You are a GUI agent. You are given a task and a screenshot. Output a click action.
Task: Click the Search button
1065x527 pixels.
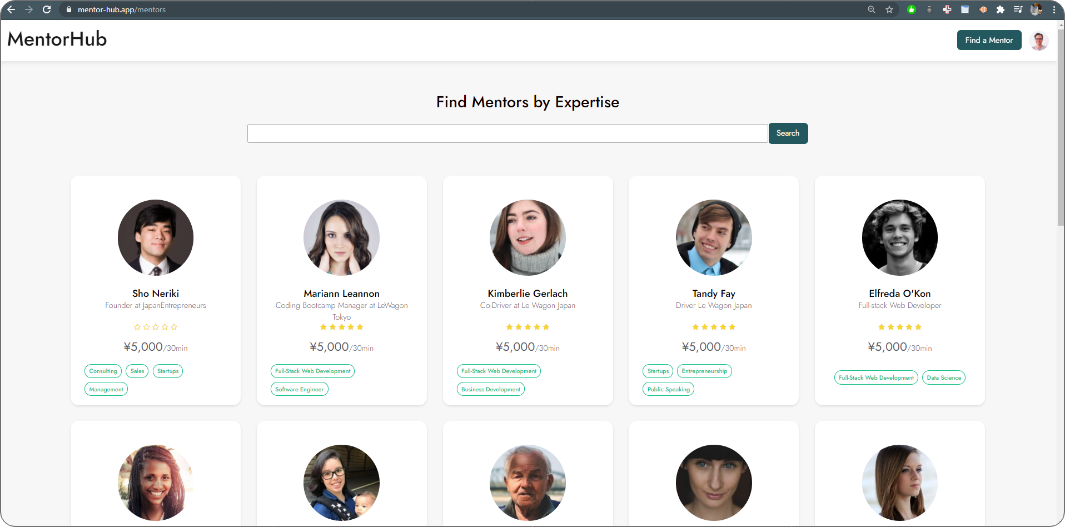pos(788,133)
